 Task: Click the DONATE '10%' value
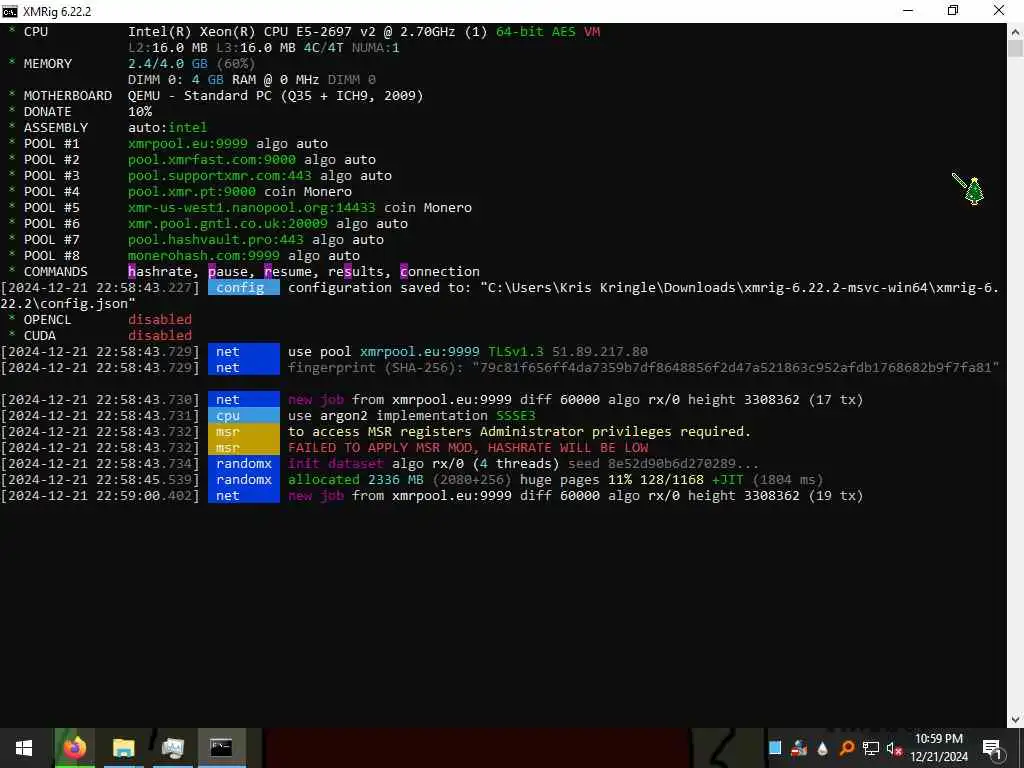(x=140, y=112)
